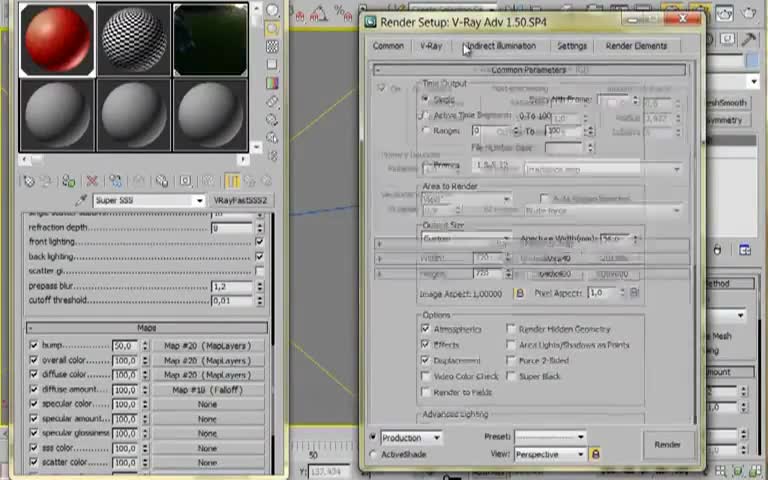Viewport: 768px width, 480px height.
Task: Toggle the bump map checkbox
Action: [33, 345]
